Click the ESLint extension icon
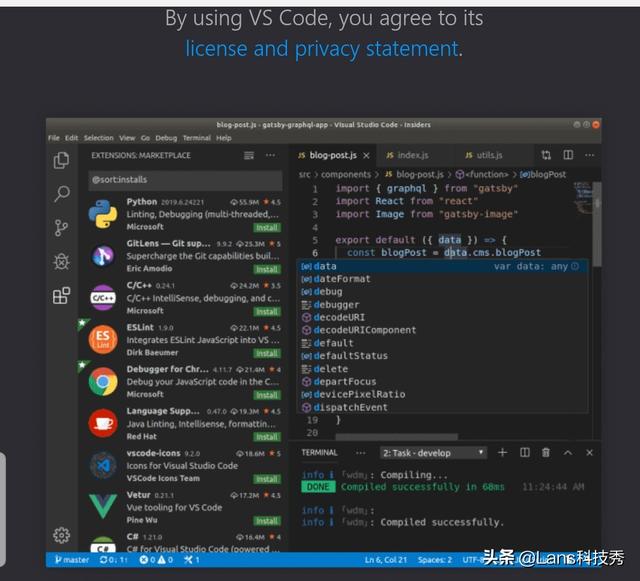Viewport: 640px width, 581px height. [103, 339]
